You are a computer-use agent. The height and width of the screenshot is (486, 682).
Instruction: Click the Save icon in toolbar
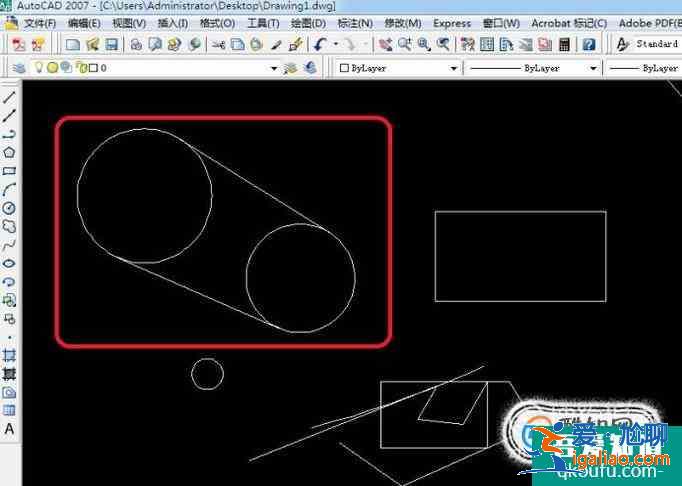tap(112, 44)
